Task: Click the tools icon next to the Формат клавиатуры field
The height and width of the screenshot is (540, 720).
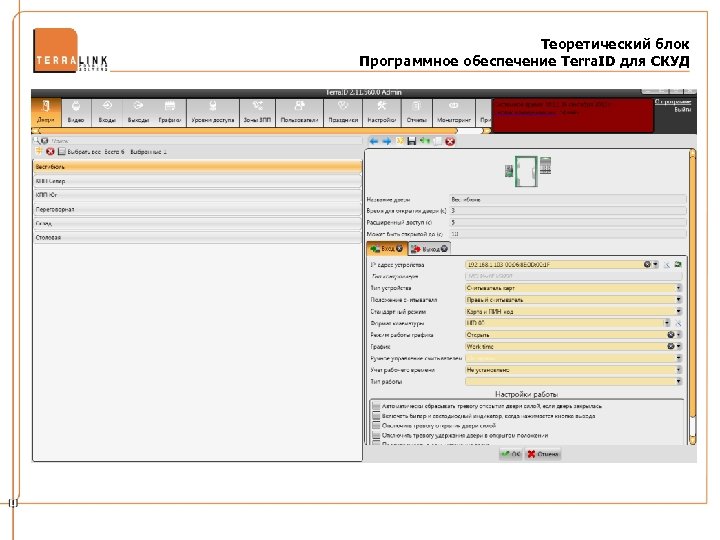Action: tap(678, 323)
